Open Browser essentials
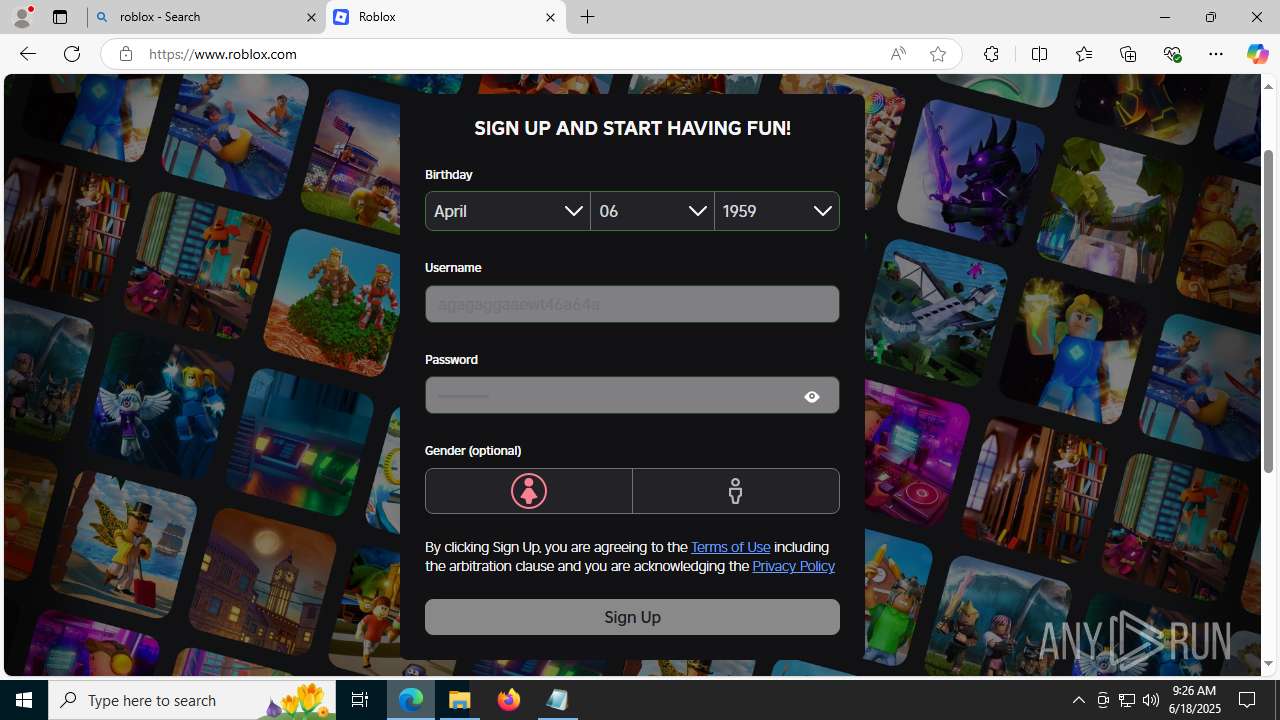Viewport: 1280px width, 720px height. pos(1172,54)
